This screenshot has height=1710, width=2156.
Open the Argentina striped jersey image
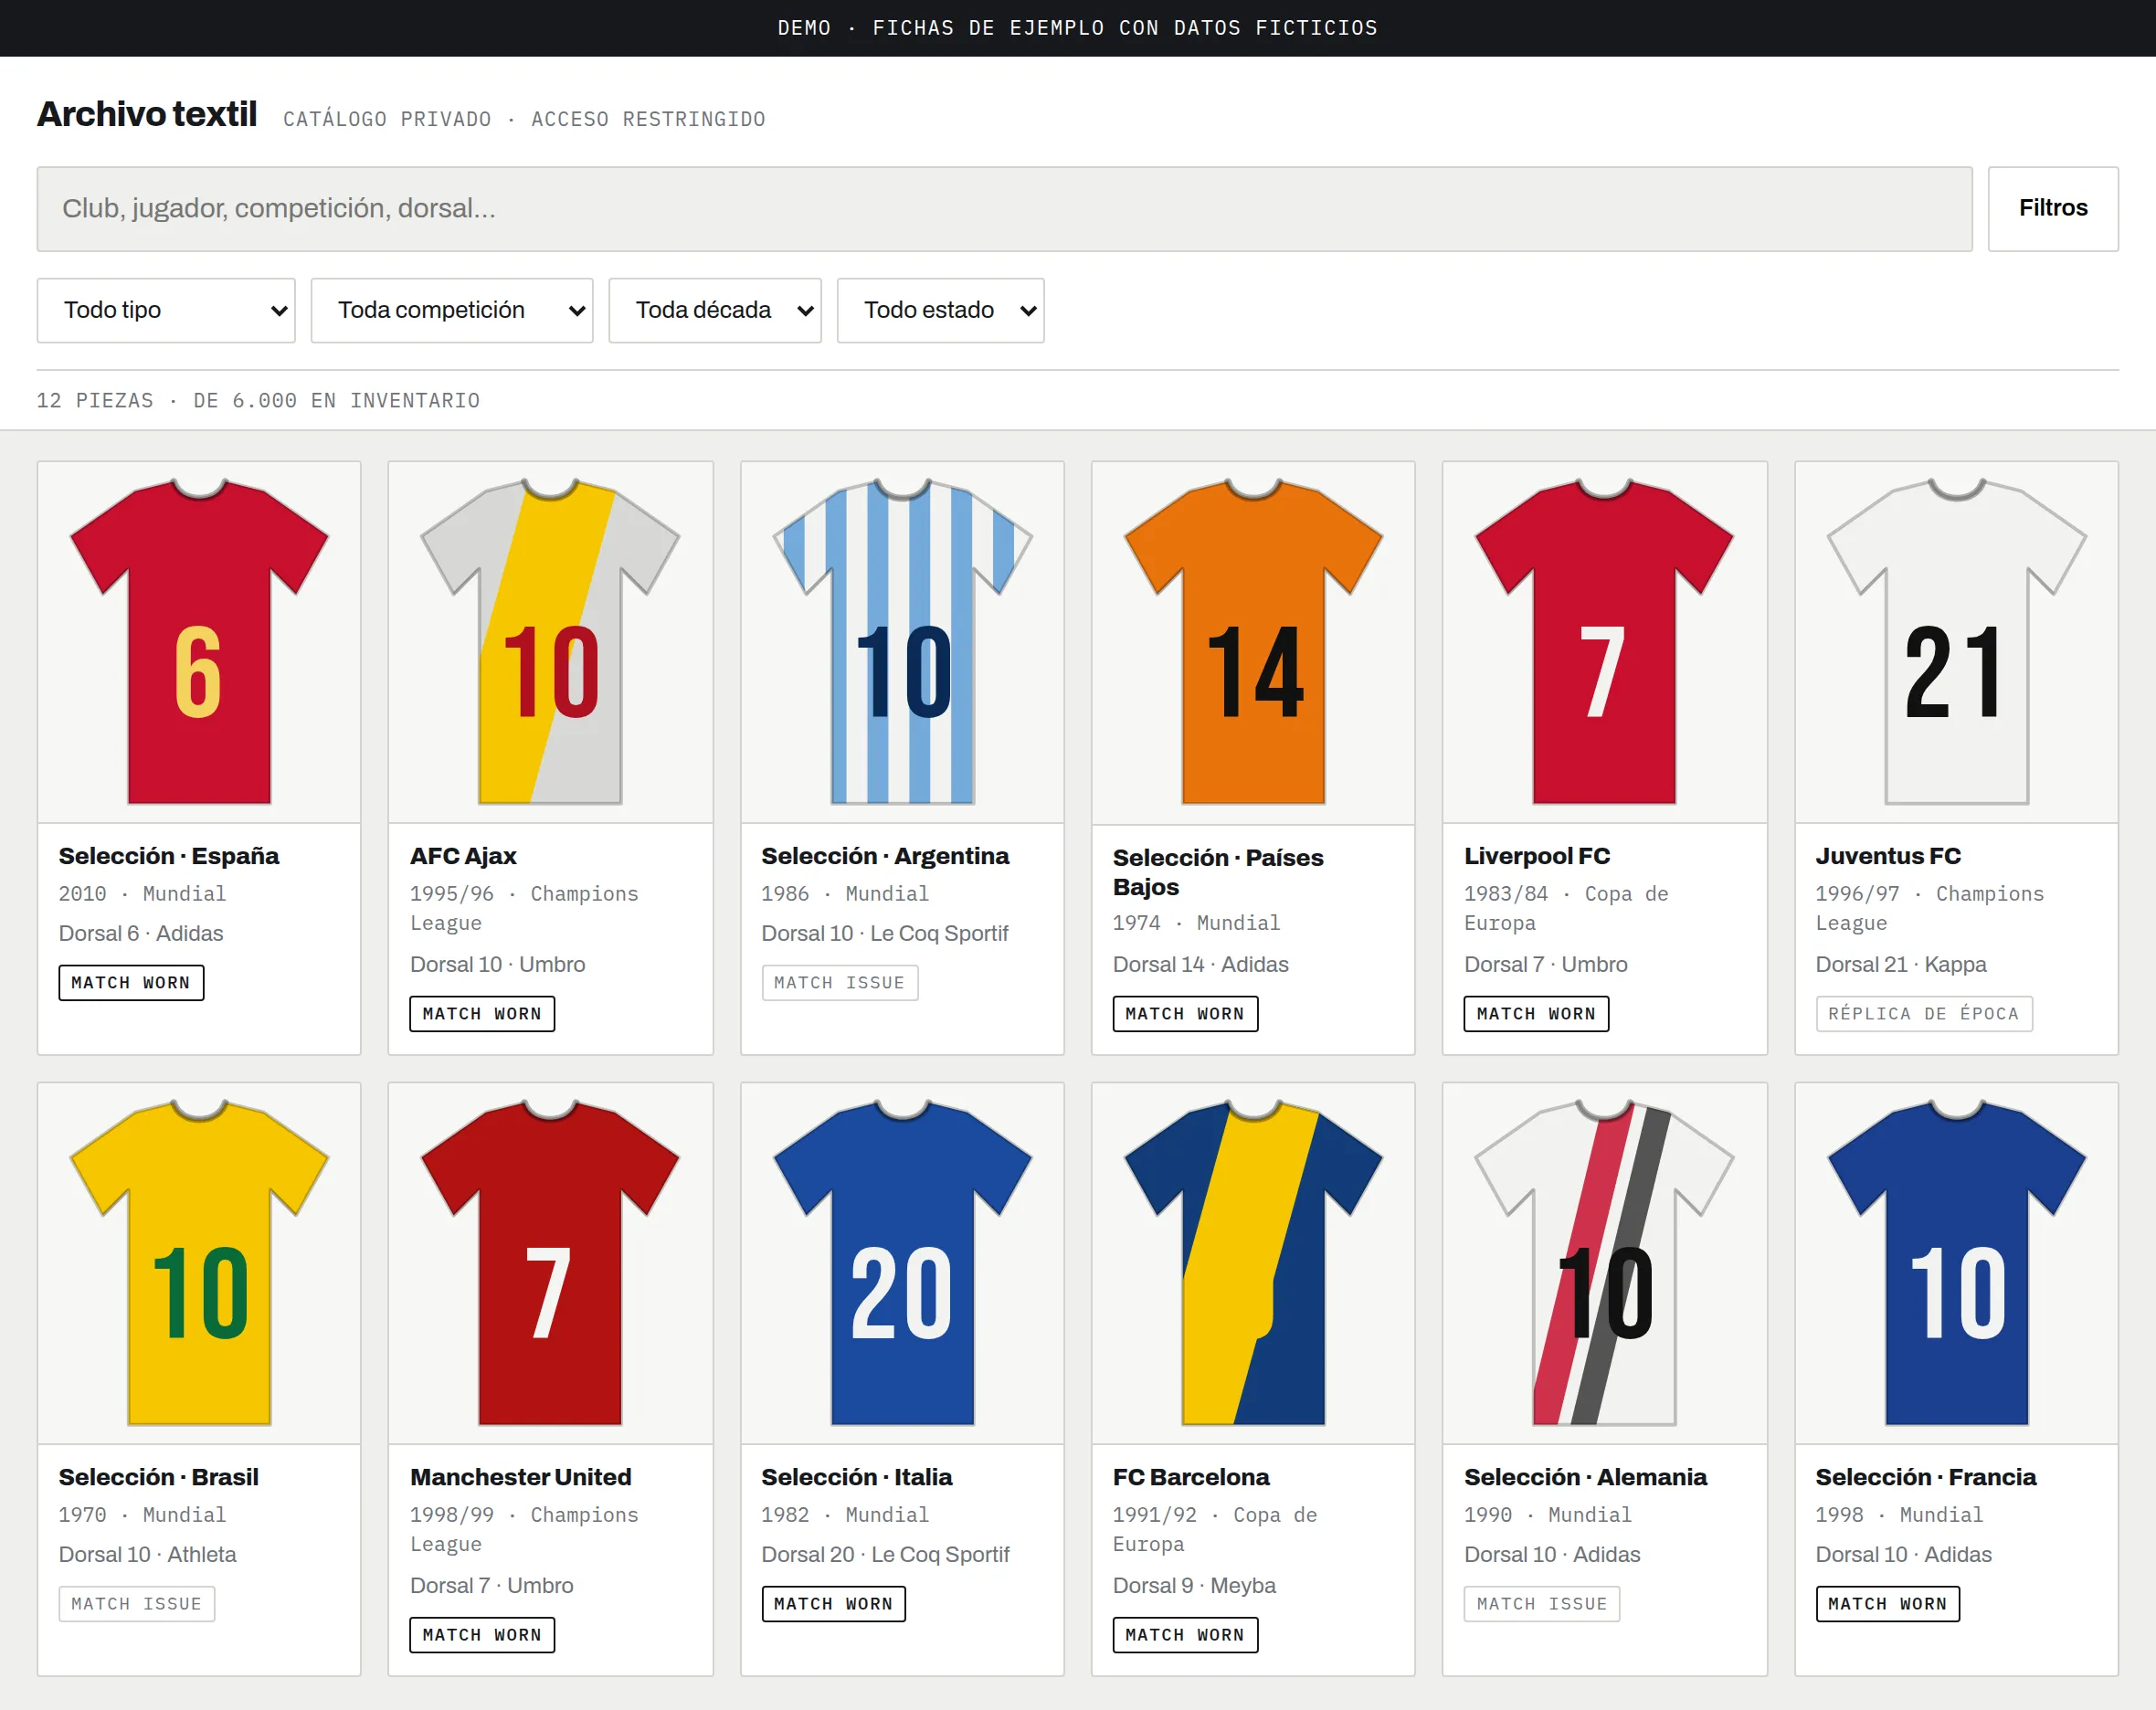tap(902, 642)
